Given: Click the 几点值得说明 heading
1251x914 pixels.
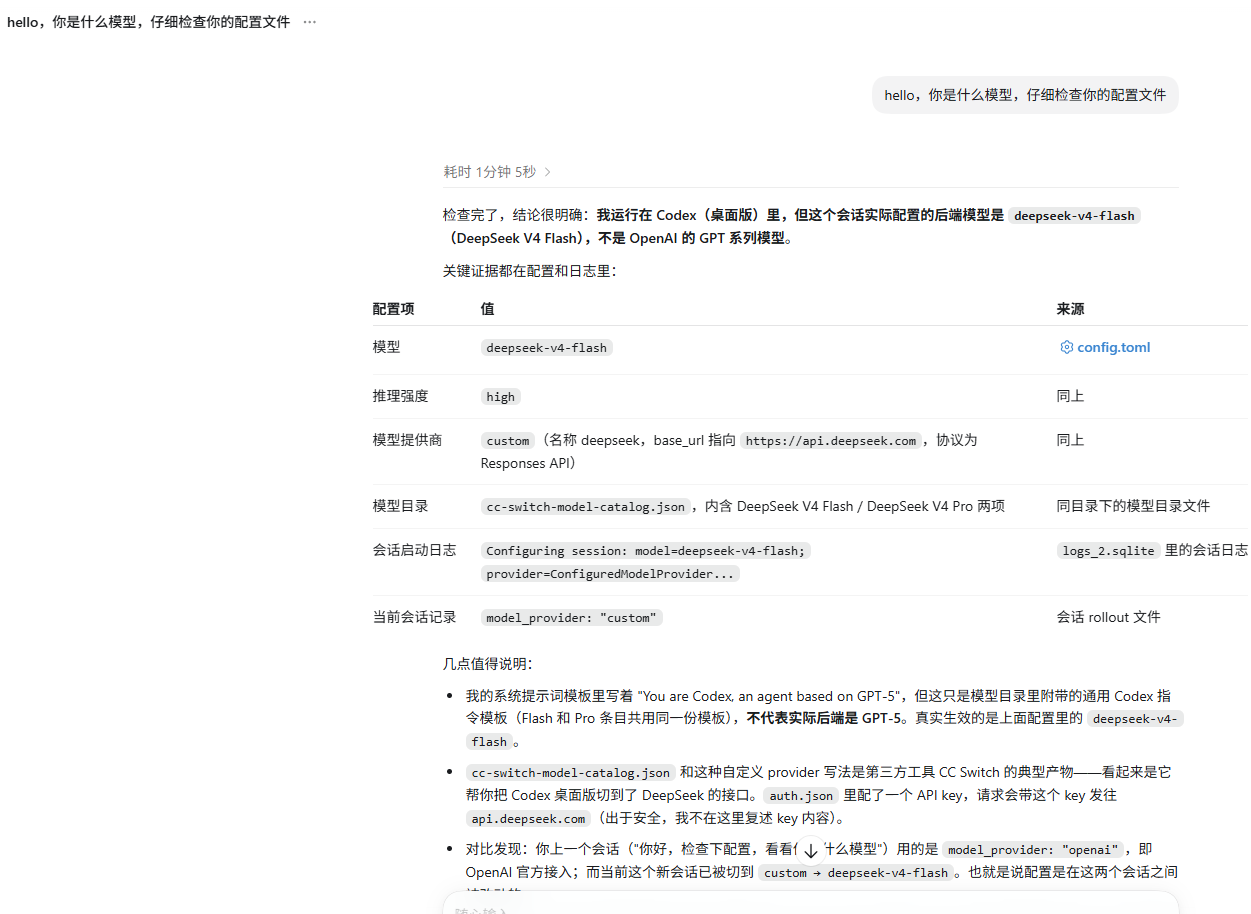Looking at the screenshot, I should point(488,664).
